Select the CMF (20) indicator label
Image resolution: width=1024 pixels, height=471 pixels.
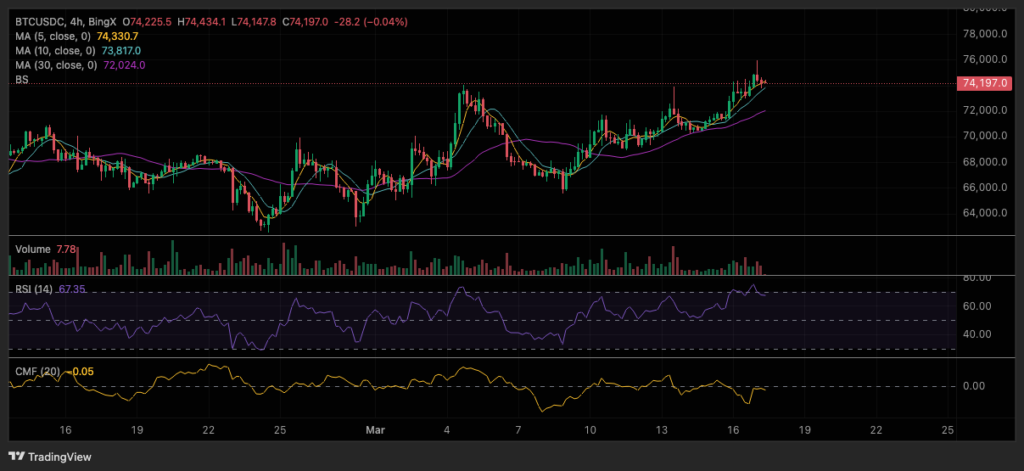point(36,372)
